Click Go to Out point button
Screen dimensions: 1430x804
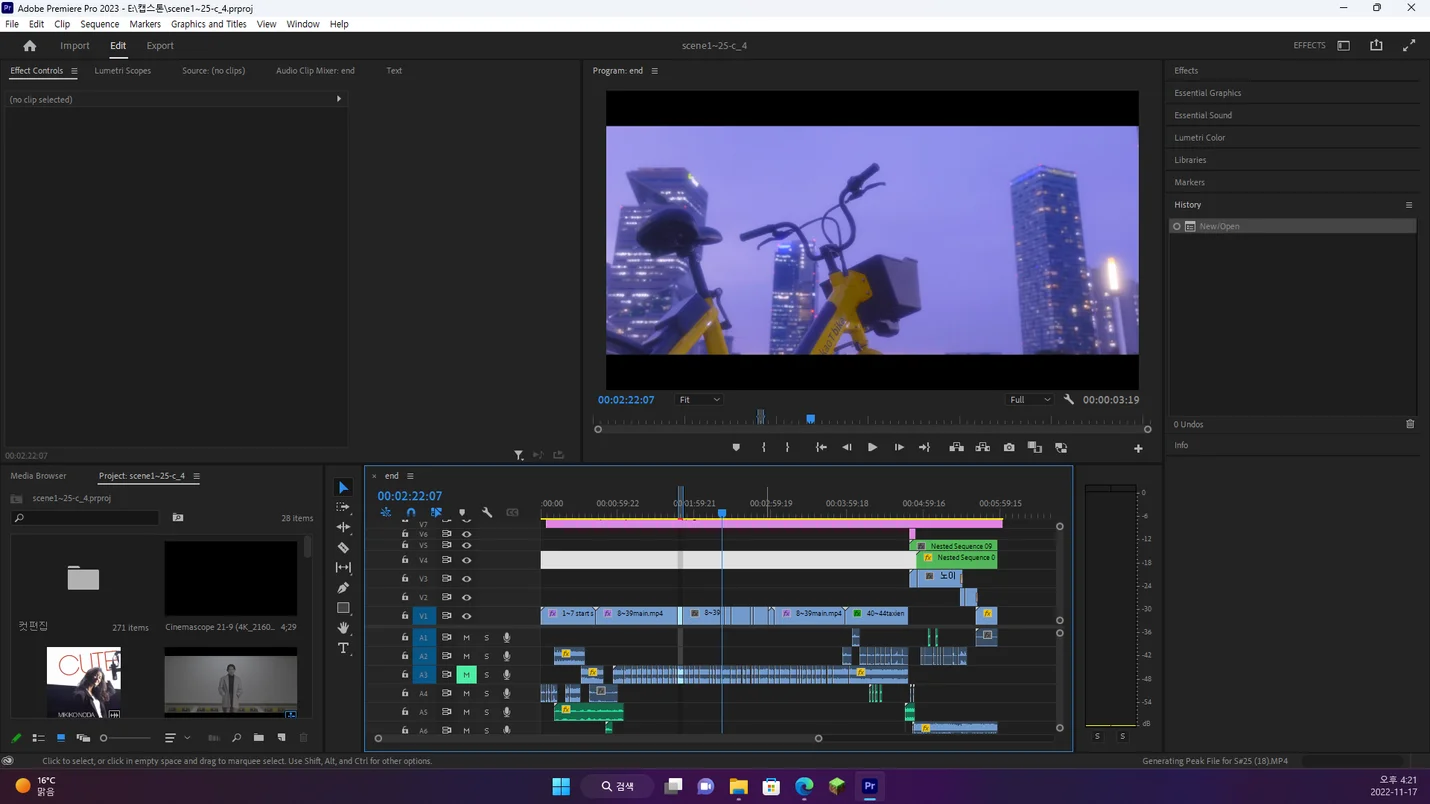(x=924, y=448)
